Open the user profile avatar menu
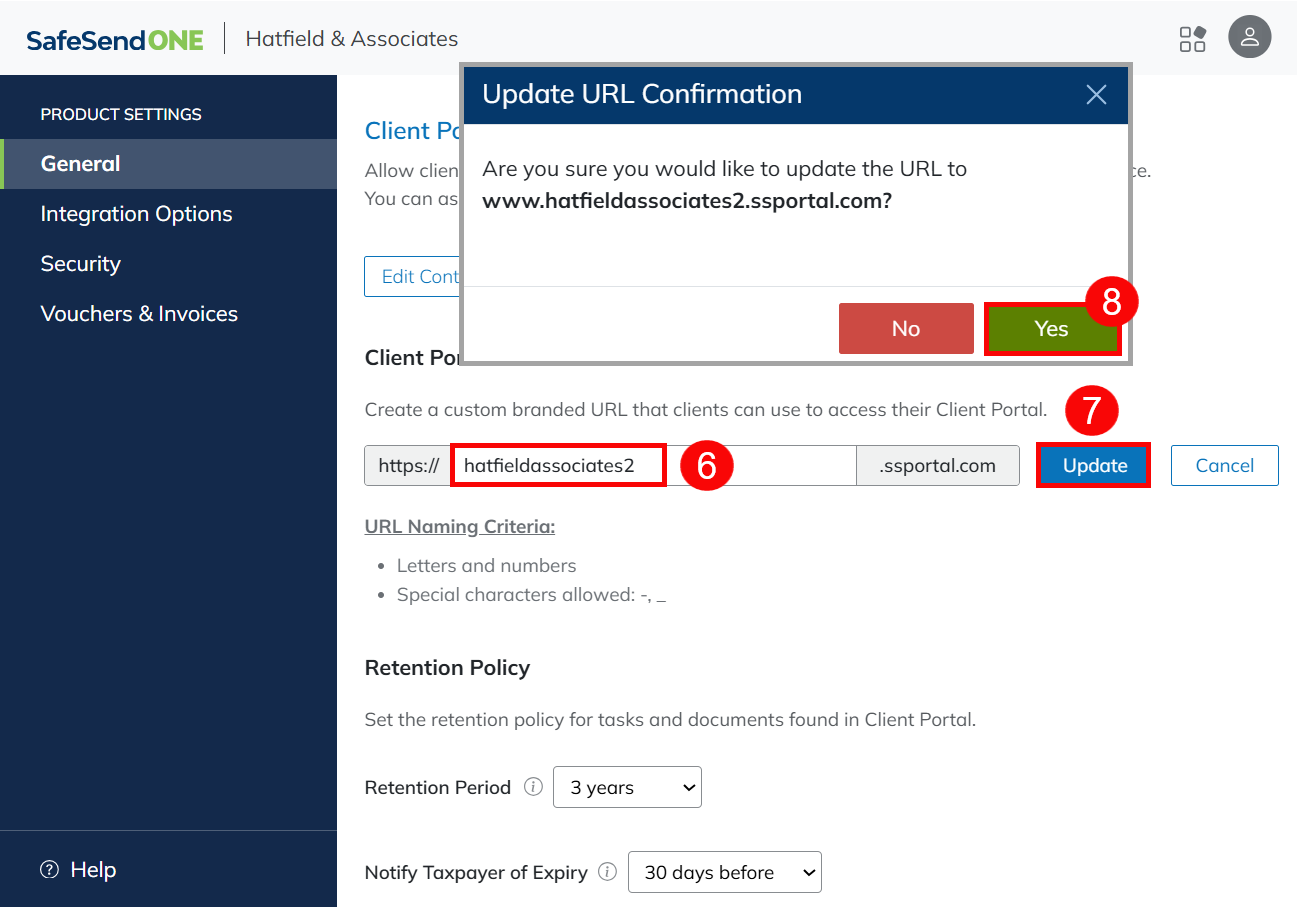Viewport: 1297px width, 908px height. (1249, 37)
